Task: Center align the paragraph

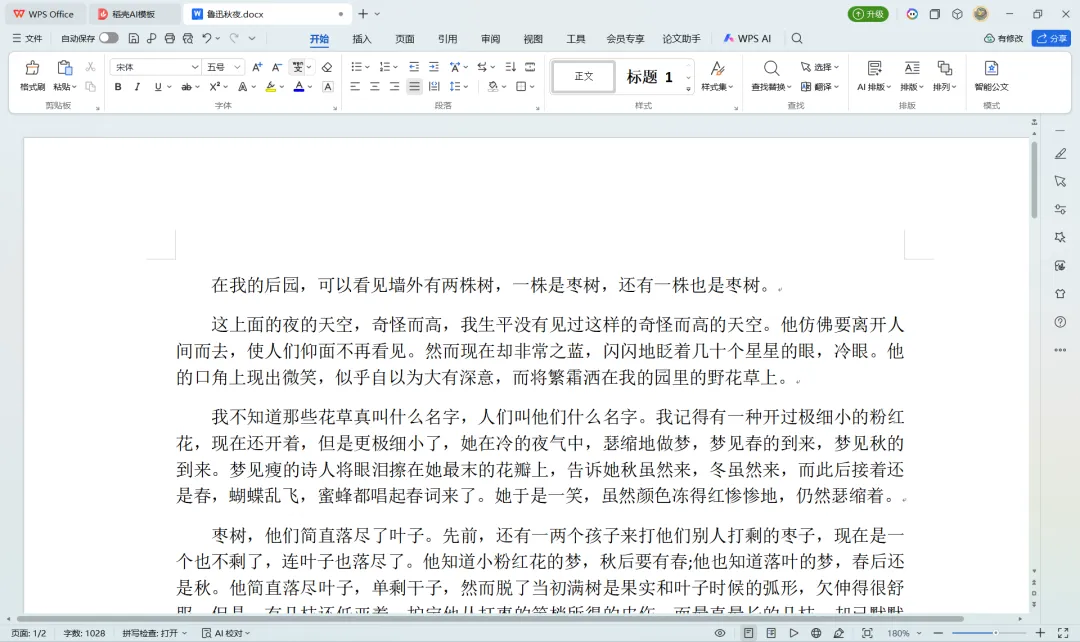Action: click(x=375, y=87)
